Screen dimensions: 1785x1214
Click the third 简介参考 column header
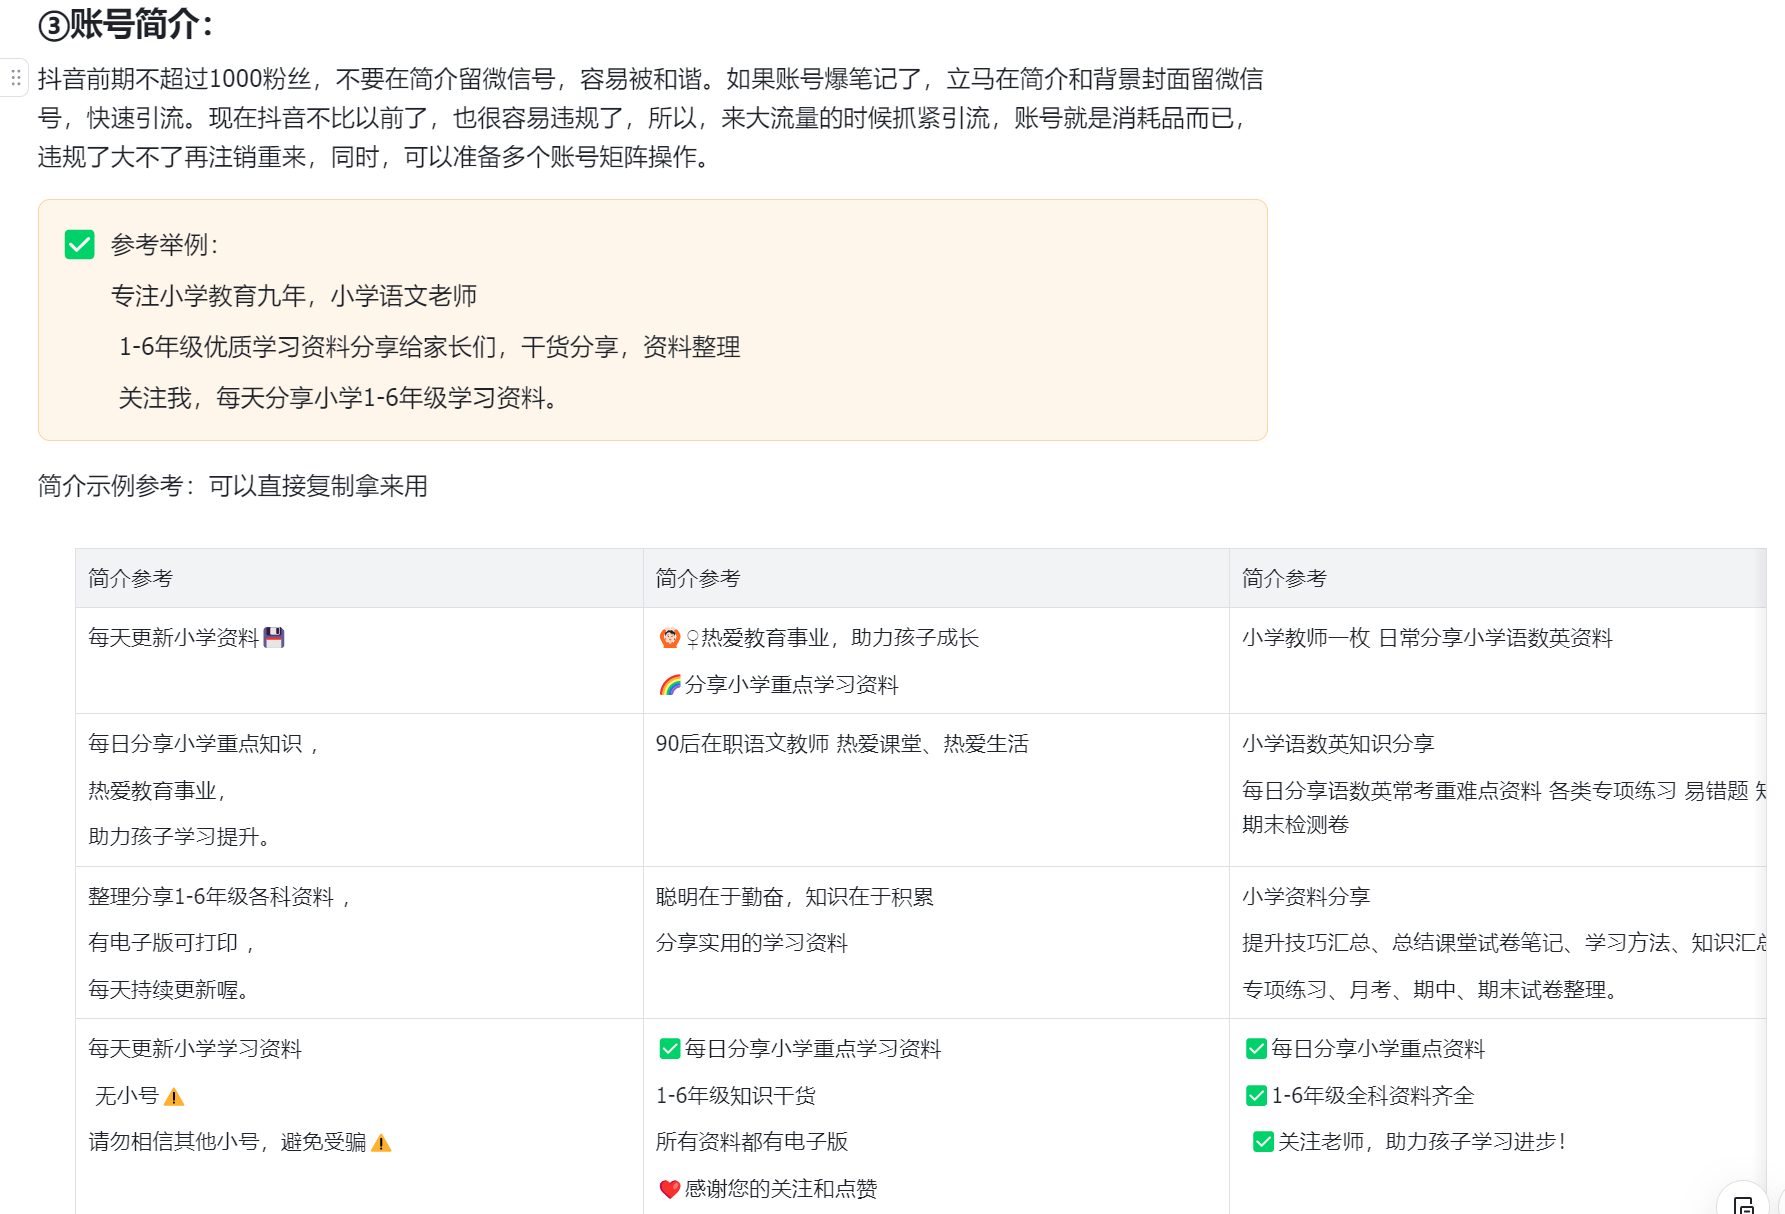(1285, 579)
